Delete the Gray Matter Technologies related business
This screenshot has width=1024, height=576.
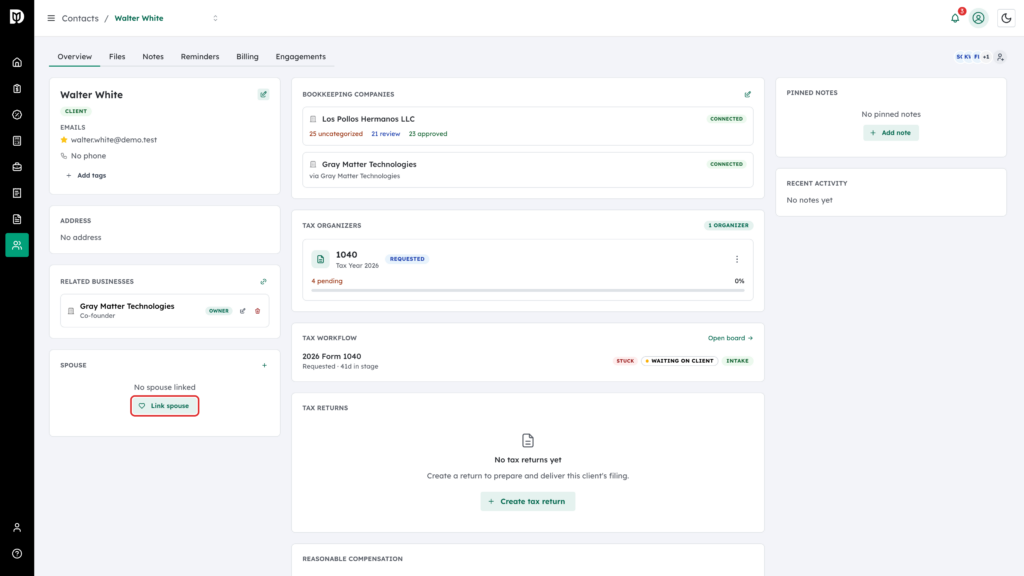(x=257, y=311)
